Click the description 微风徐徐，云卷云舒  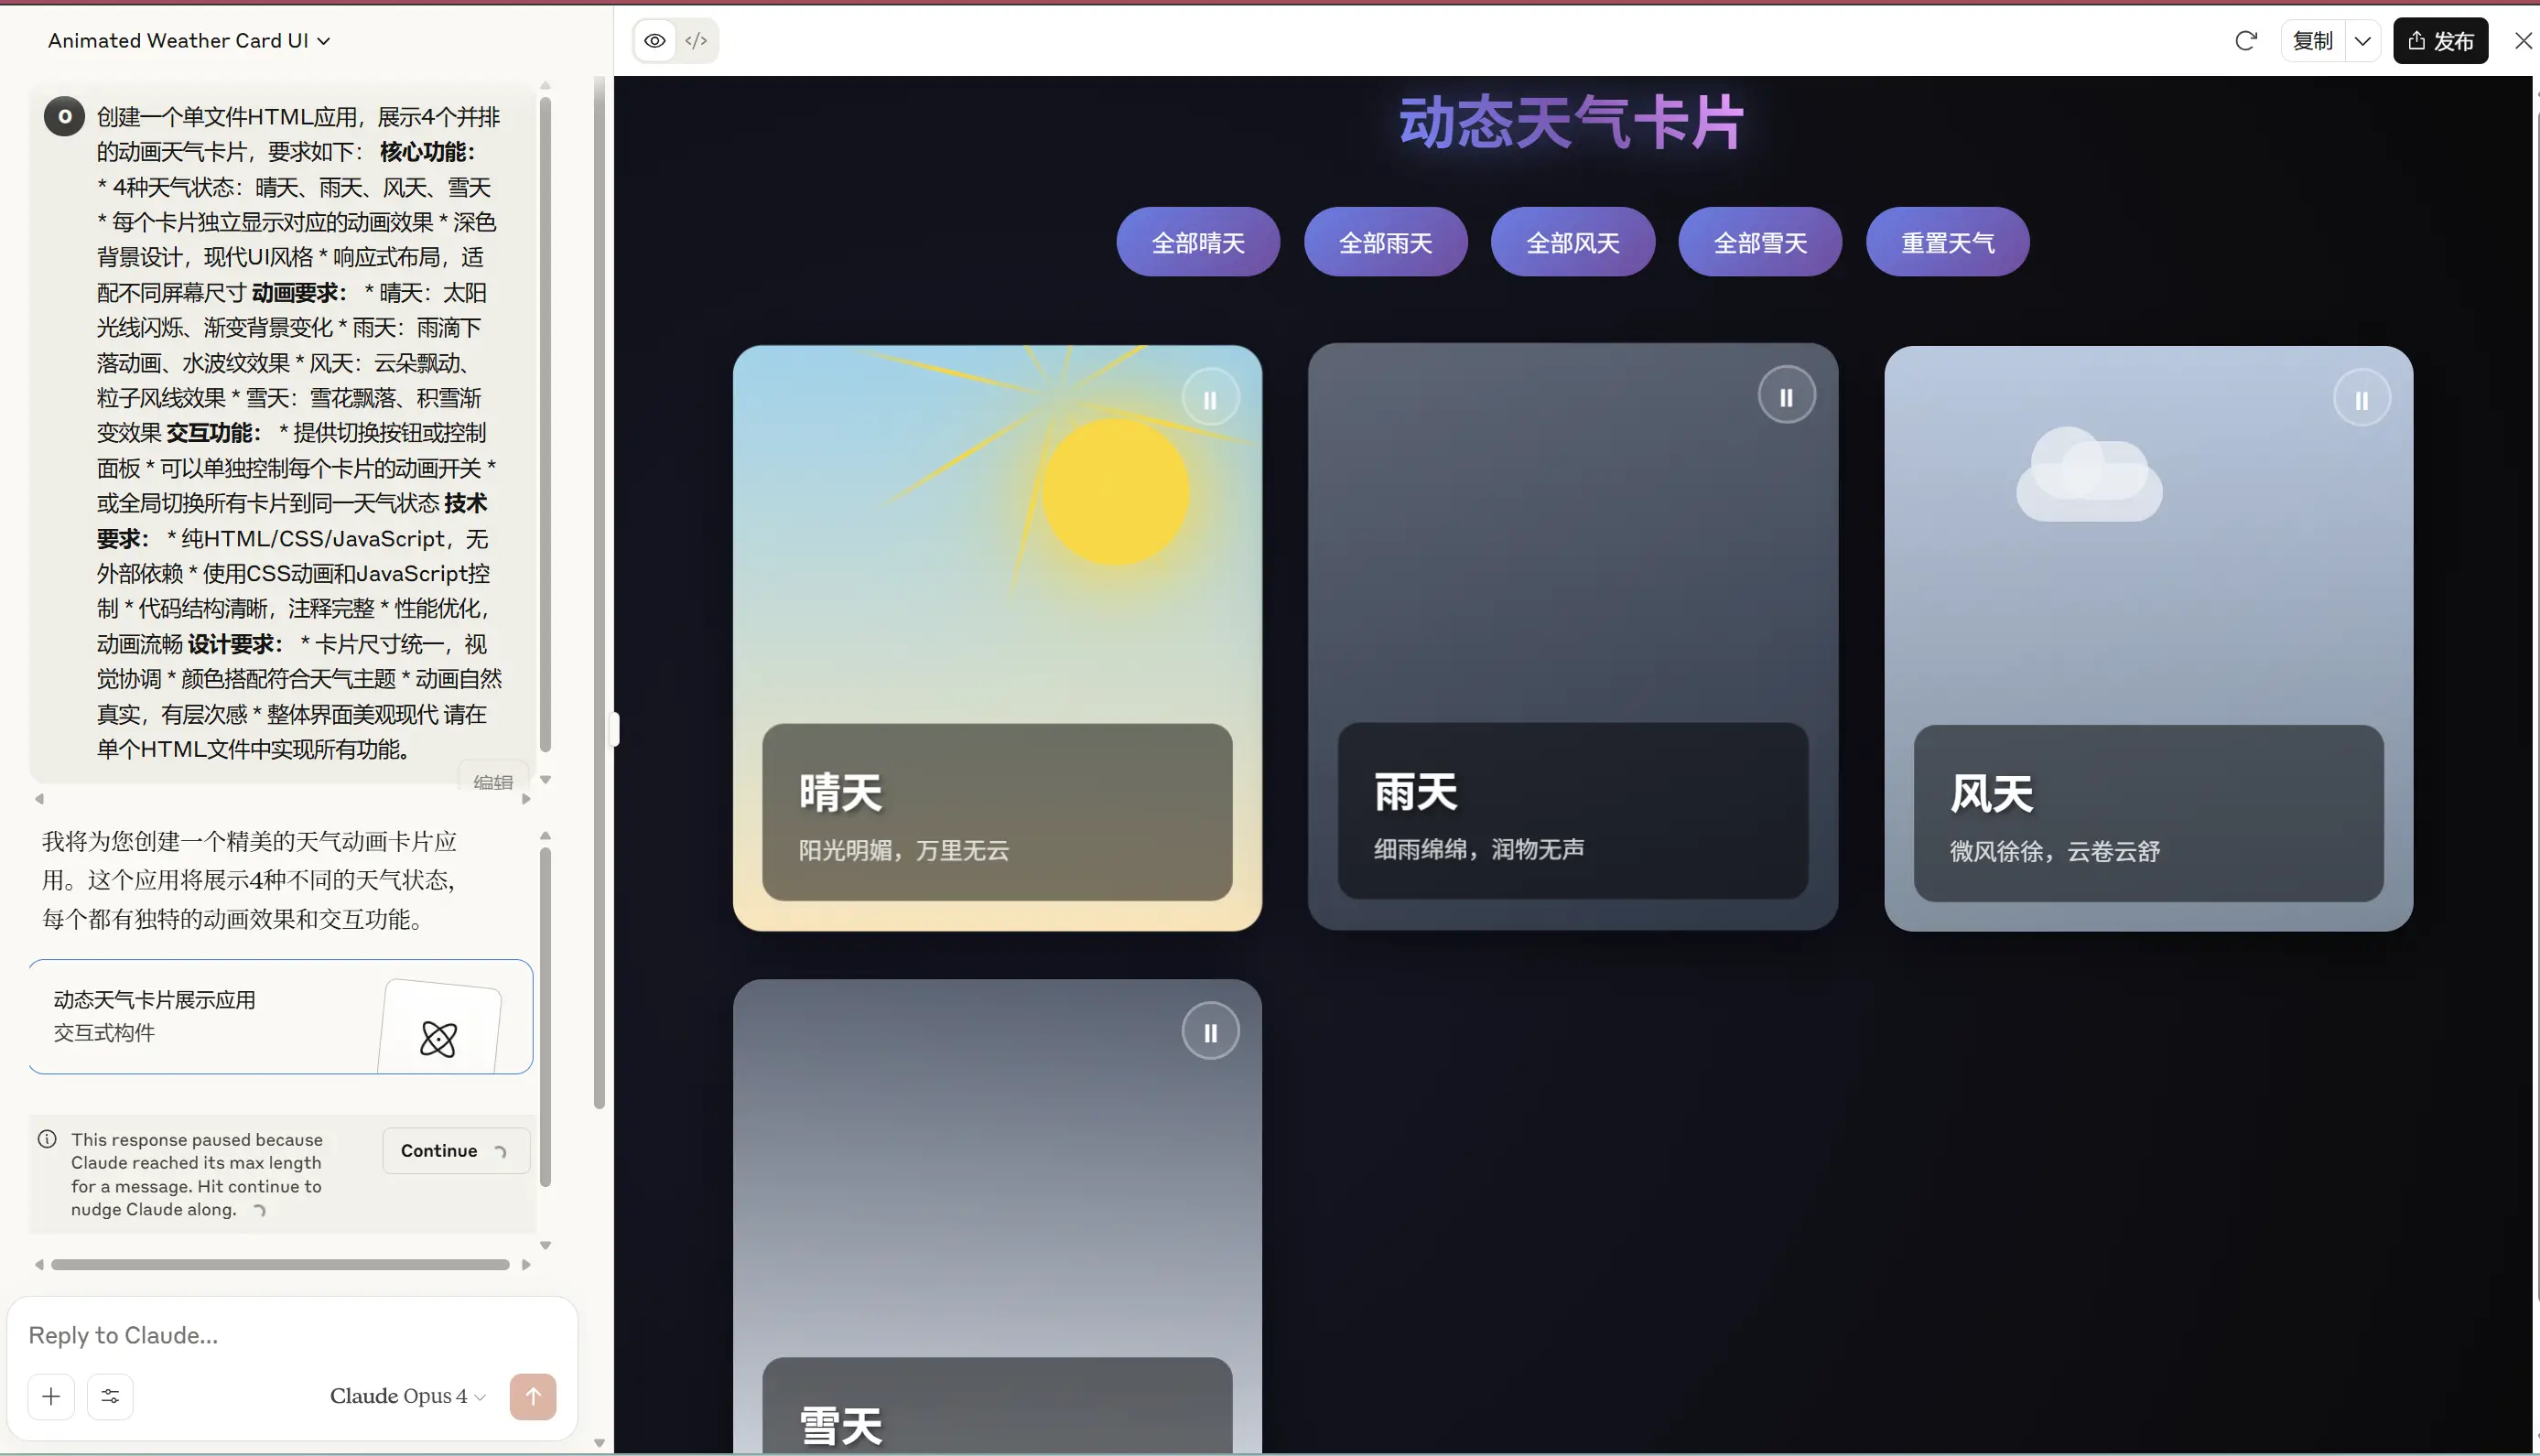point(2055,851)
